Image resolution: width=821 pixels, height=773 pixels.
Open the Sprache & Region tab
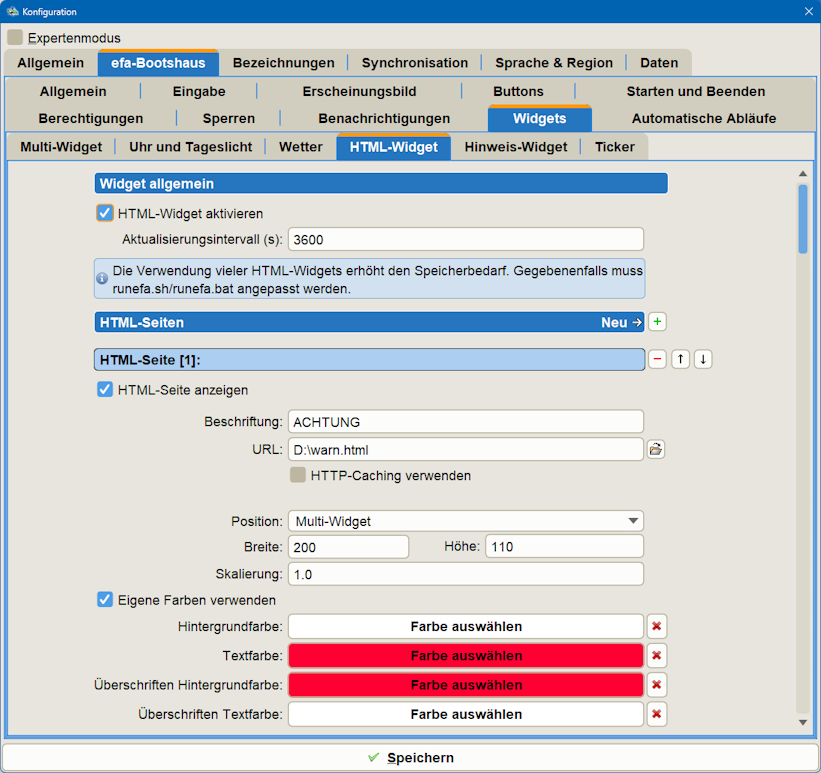coord(553,63)
